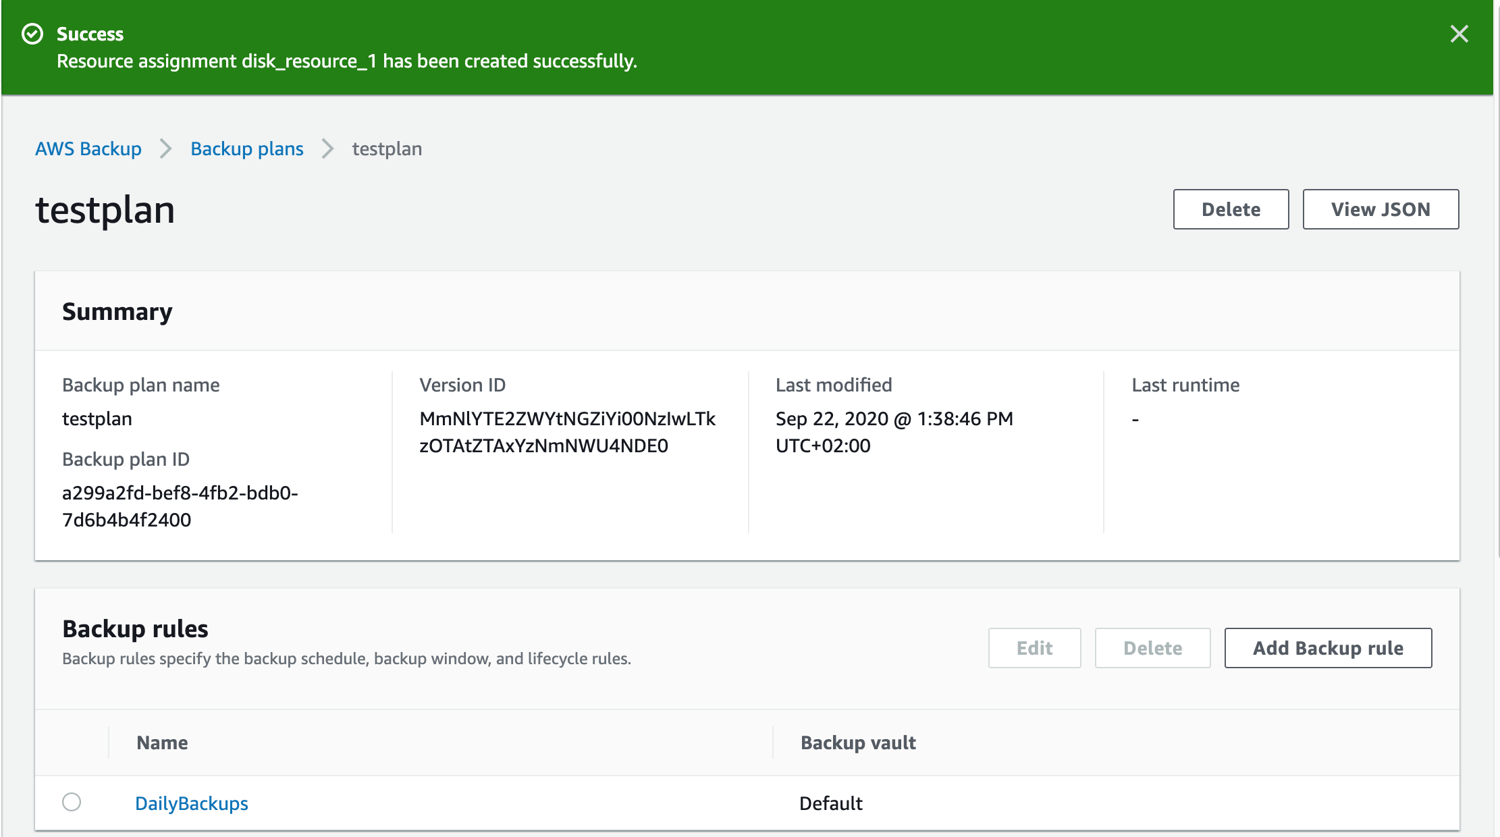Viewport: 1500px width, 837px height.
Task: Click the Last modified timestamp
Action: point(894,432)
